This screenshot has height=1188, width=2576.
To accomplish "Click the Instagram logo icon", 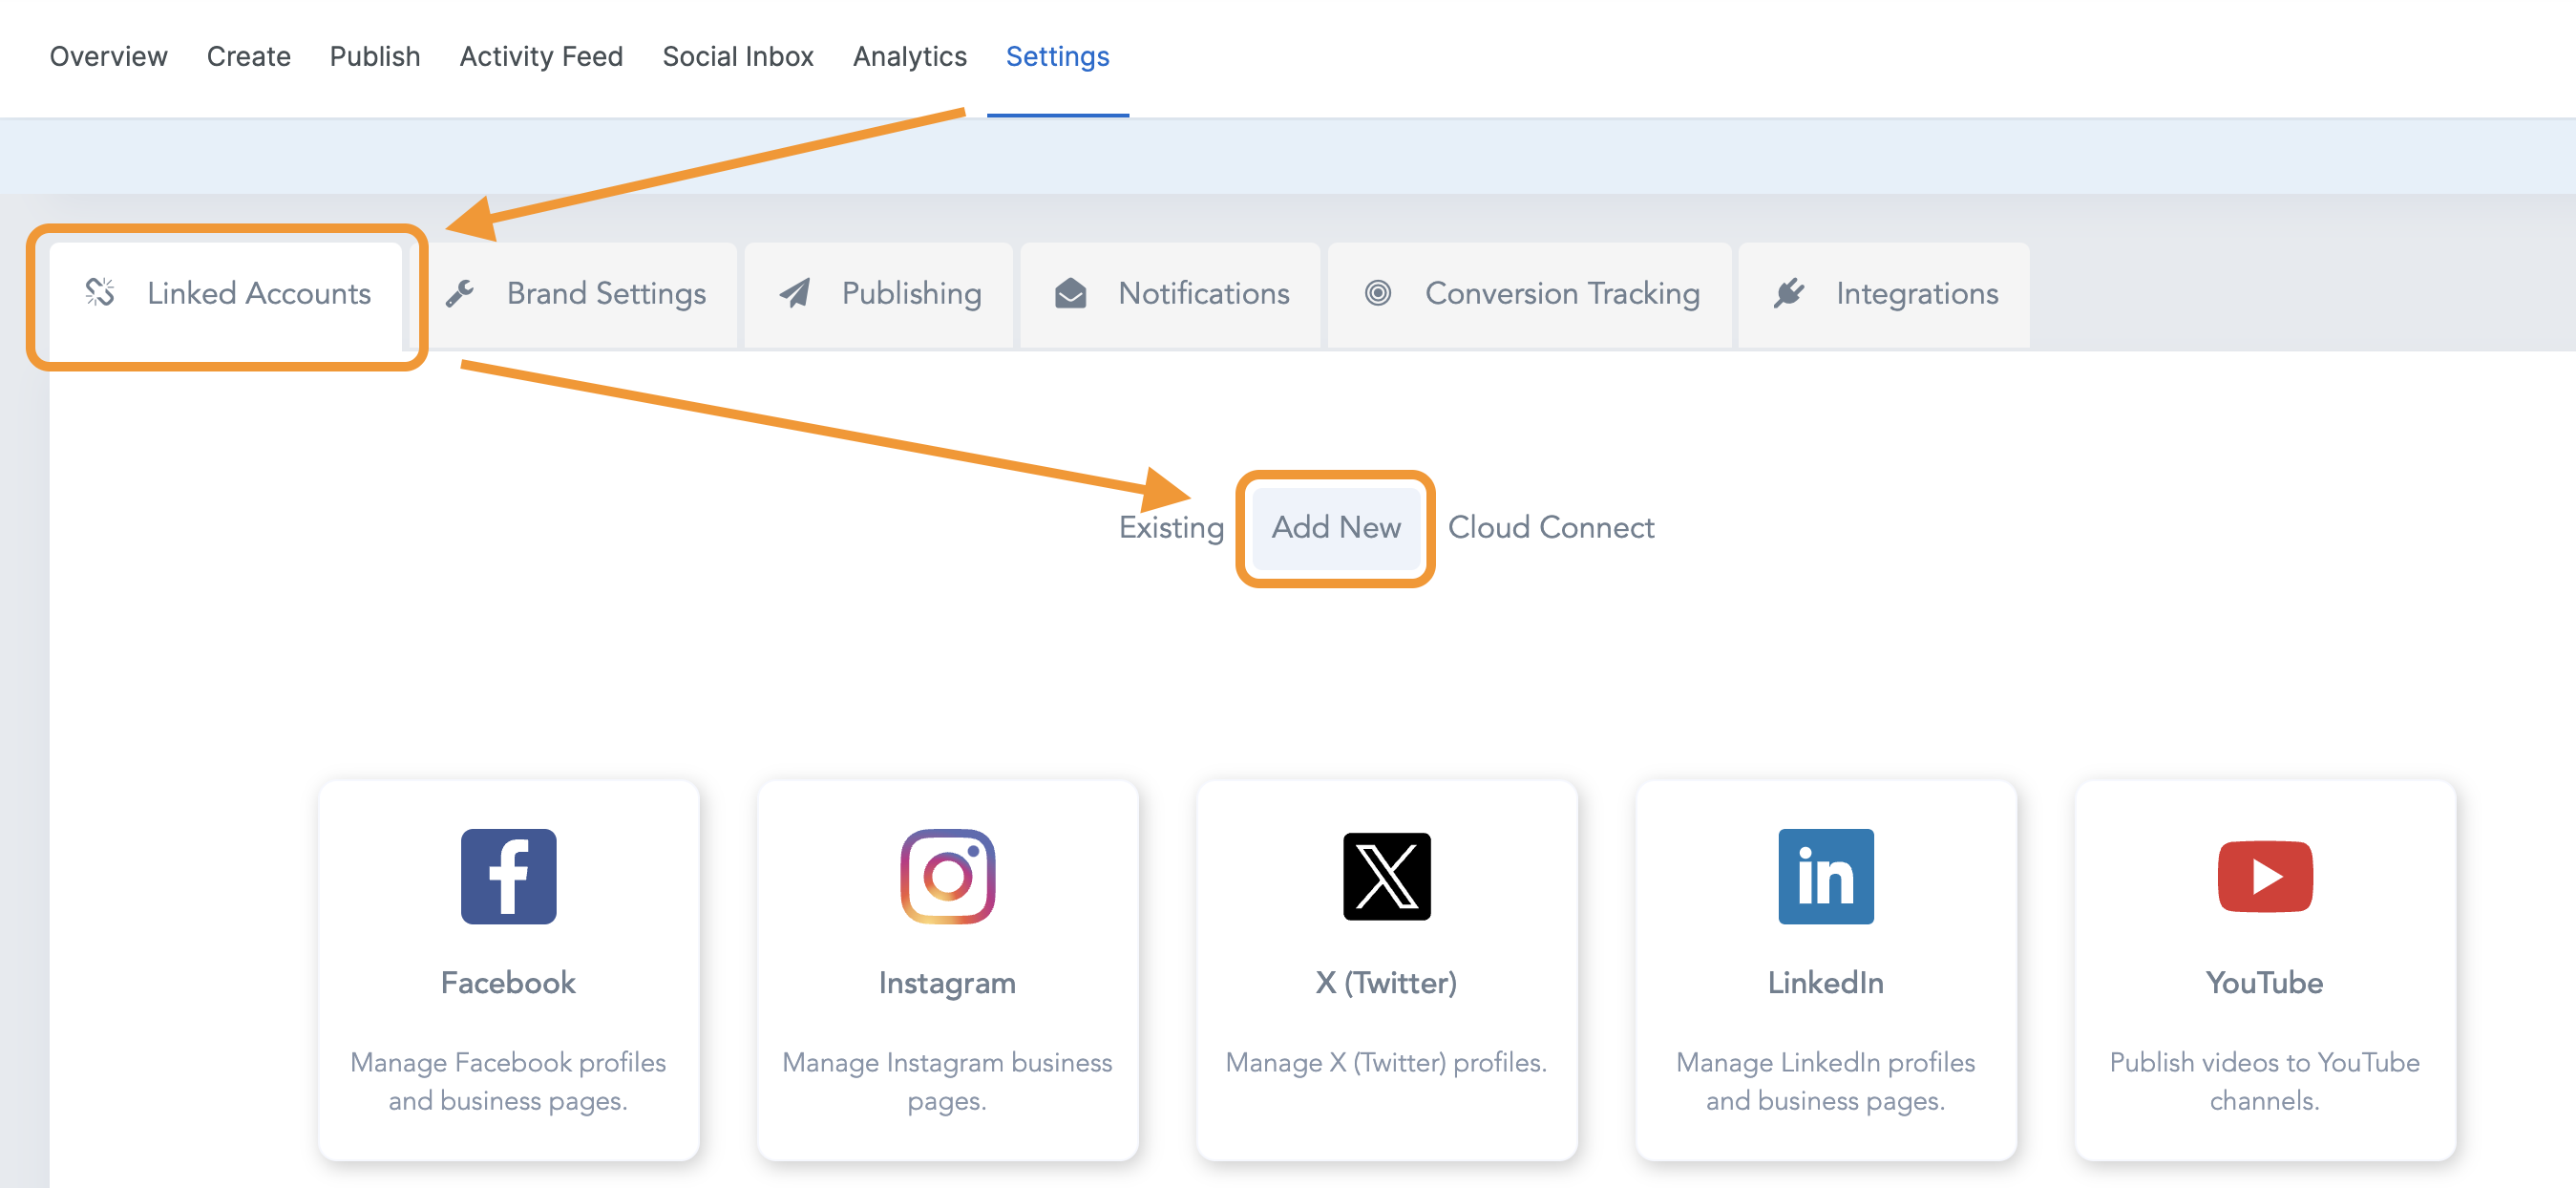I will coord(947,875).
